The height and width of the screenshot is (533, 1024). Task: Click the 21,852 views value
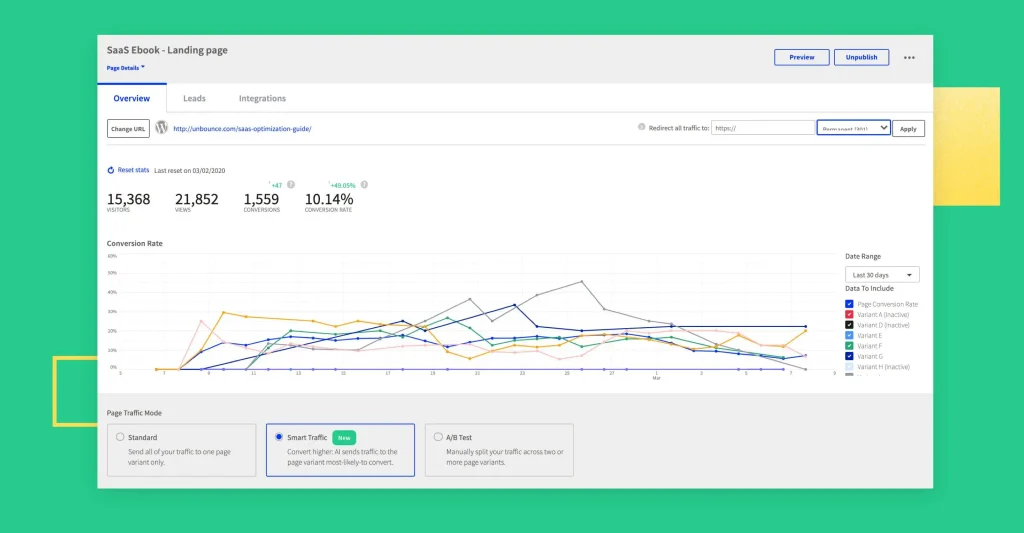[x=197, y=199]
